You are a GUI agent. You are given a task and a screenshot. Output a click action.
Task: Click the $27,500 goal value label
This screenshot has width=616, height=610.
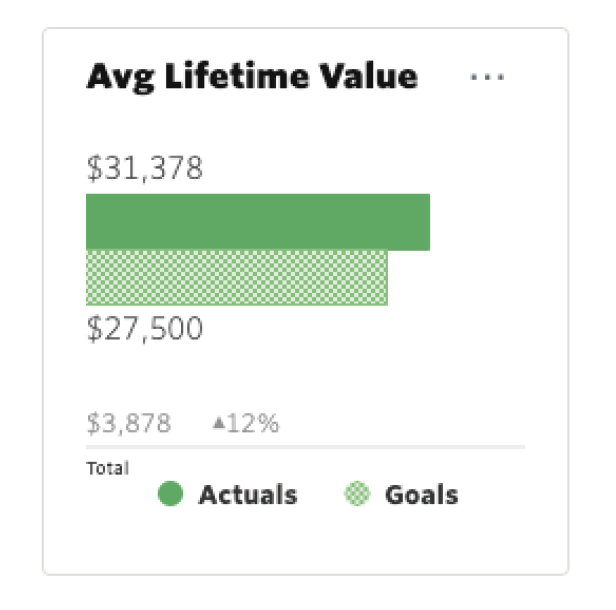pos(145,329)
